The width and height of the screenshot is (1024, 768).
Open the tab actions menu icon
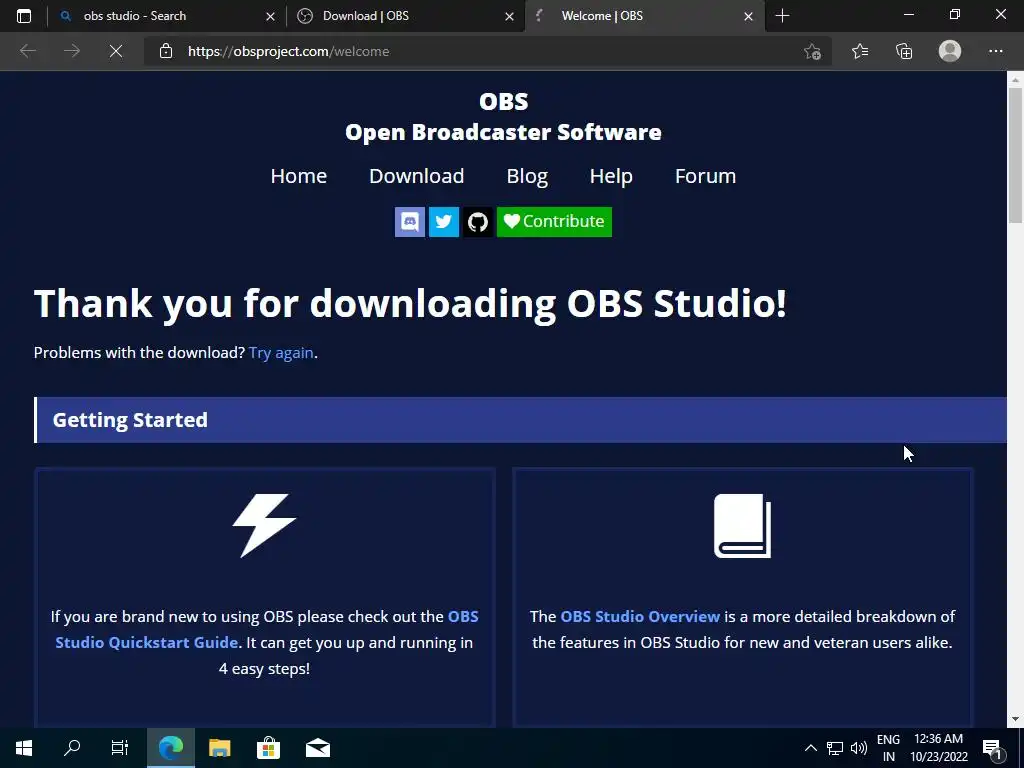point(24,16)
